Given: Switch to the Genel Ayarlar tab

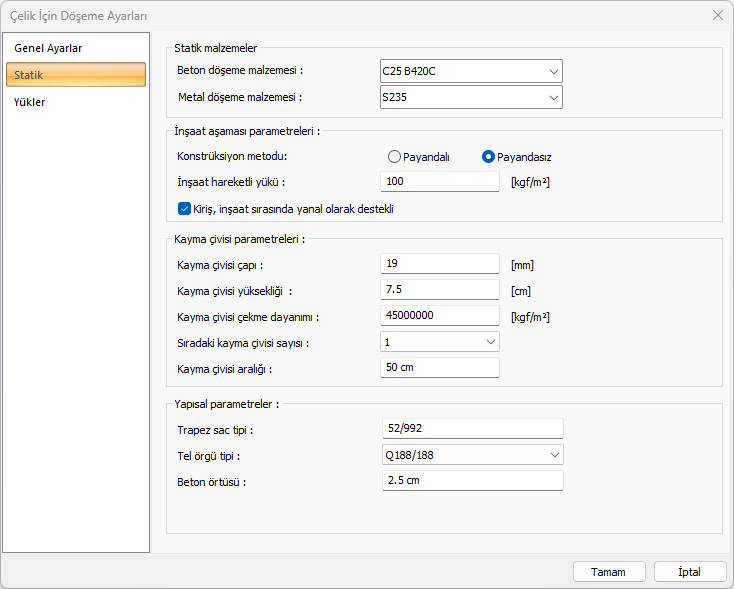Looking at the screenshot, I should (x=48, y=48).
